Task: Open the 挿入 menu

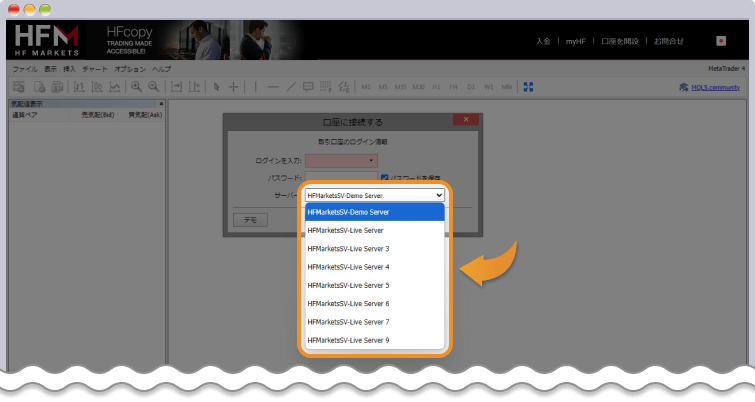Action: pyautogui.click(x=69, y=69)
